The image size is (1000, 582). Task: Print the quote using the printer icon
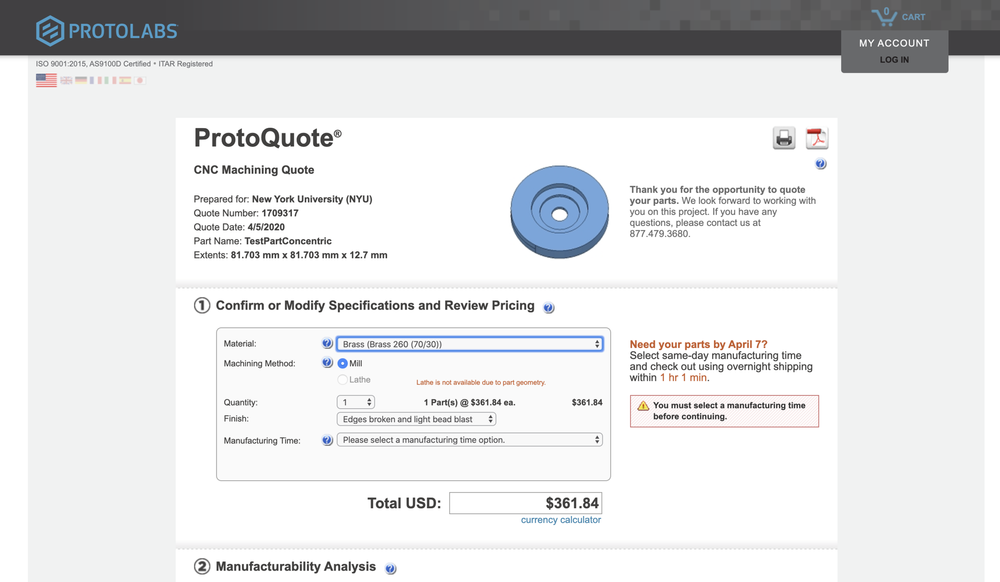784,138
